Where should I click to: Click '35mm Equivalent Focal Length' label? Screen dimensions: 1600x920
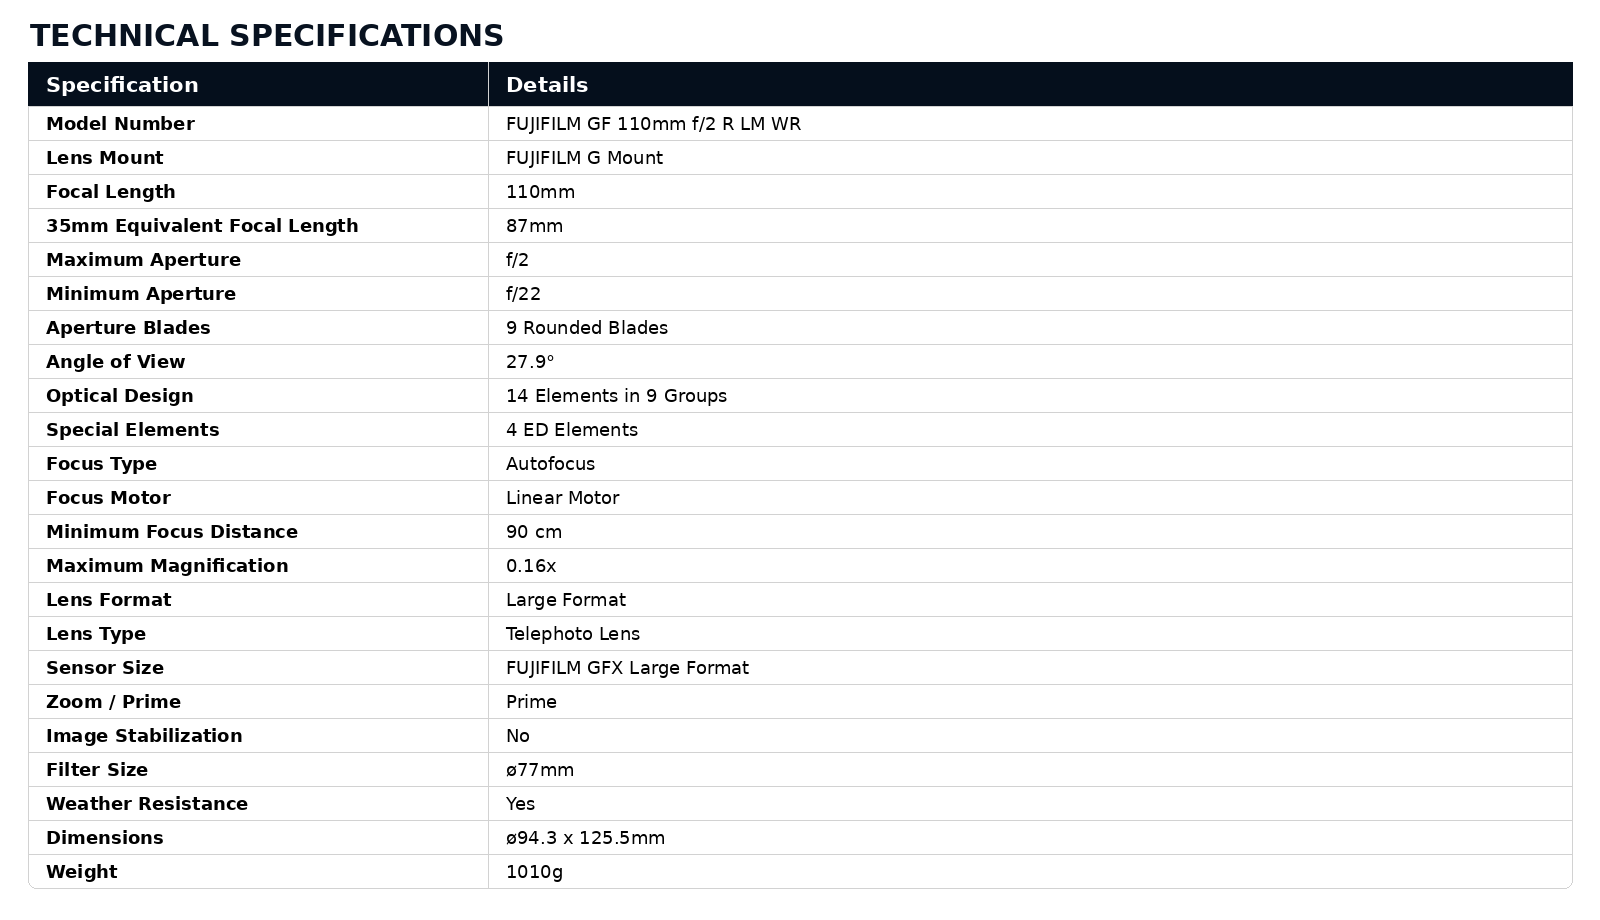(202, 226)
